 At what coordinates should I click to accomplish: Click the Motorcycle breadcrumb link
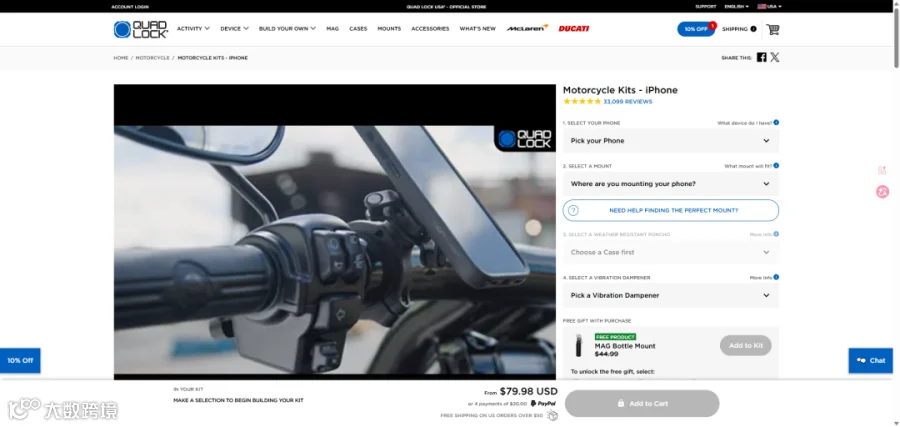(x=153, y=58)
